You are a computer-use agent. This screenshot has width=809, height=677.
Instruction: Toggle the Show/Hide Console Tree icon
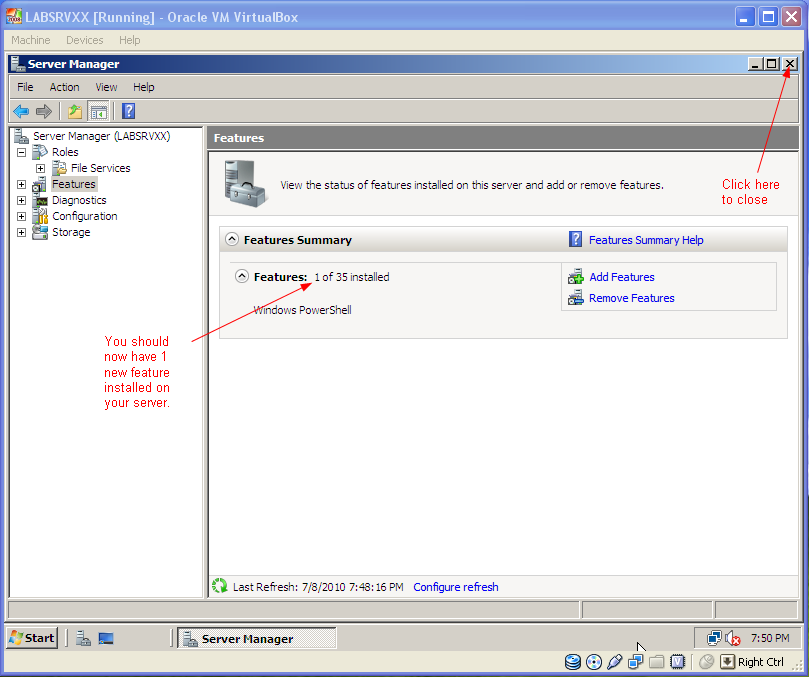99,111
